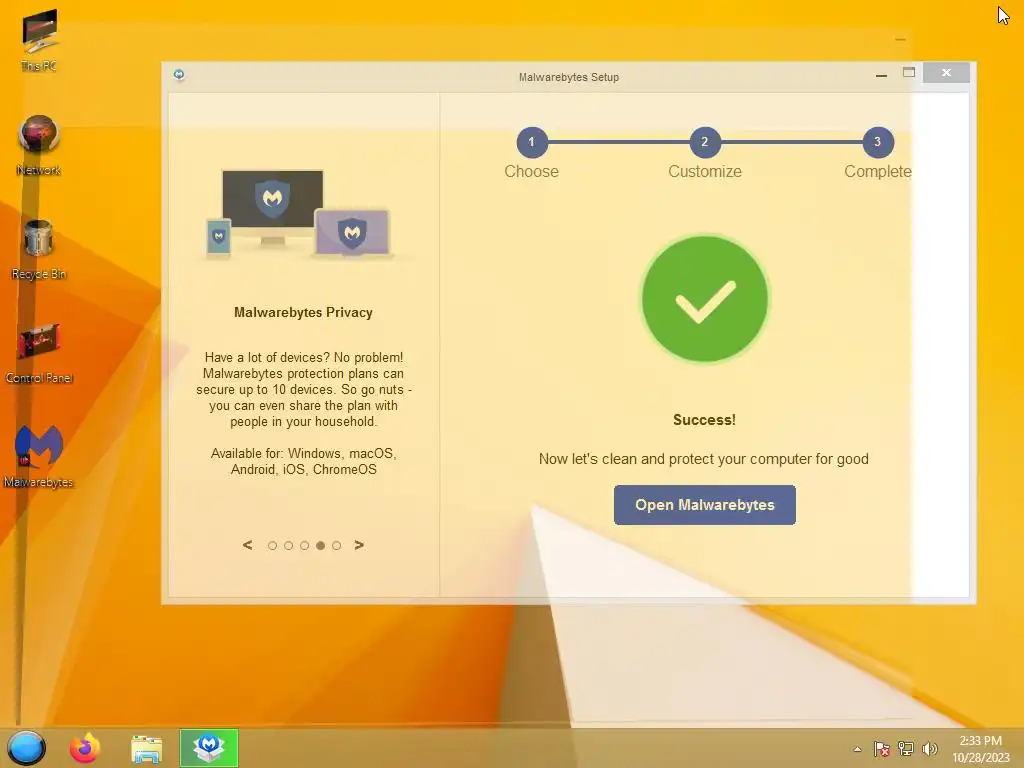Click step 3 Complete circle
Image resolution: width=1024 pixels, height=768 pixels.
[878, 142]
